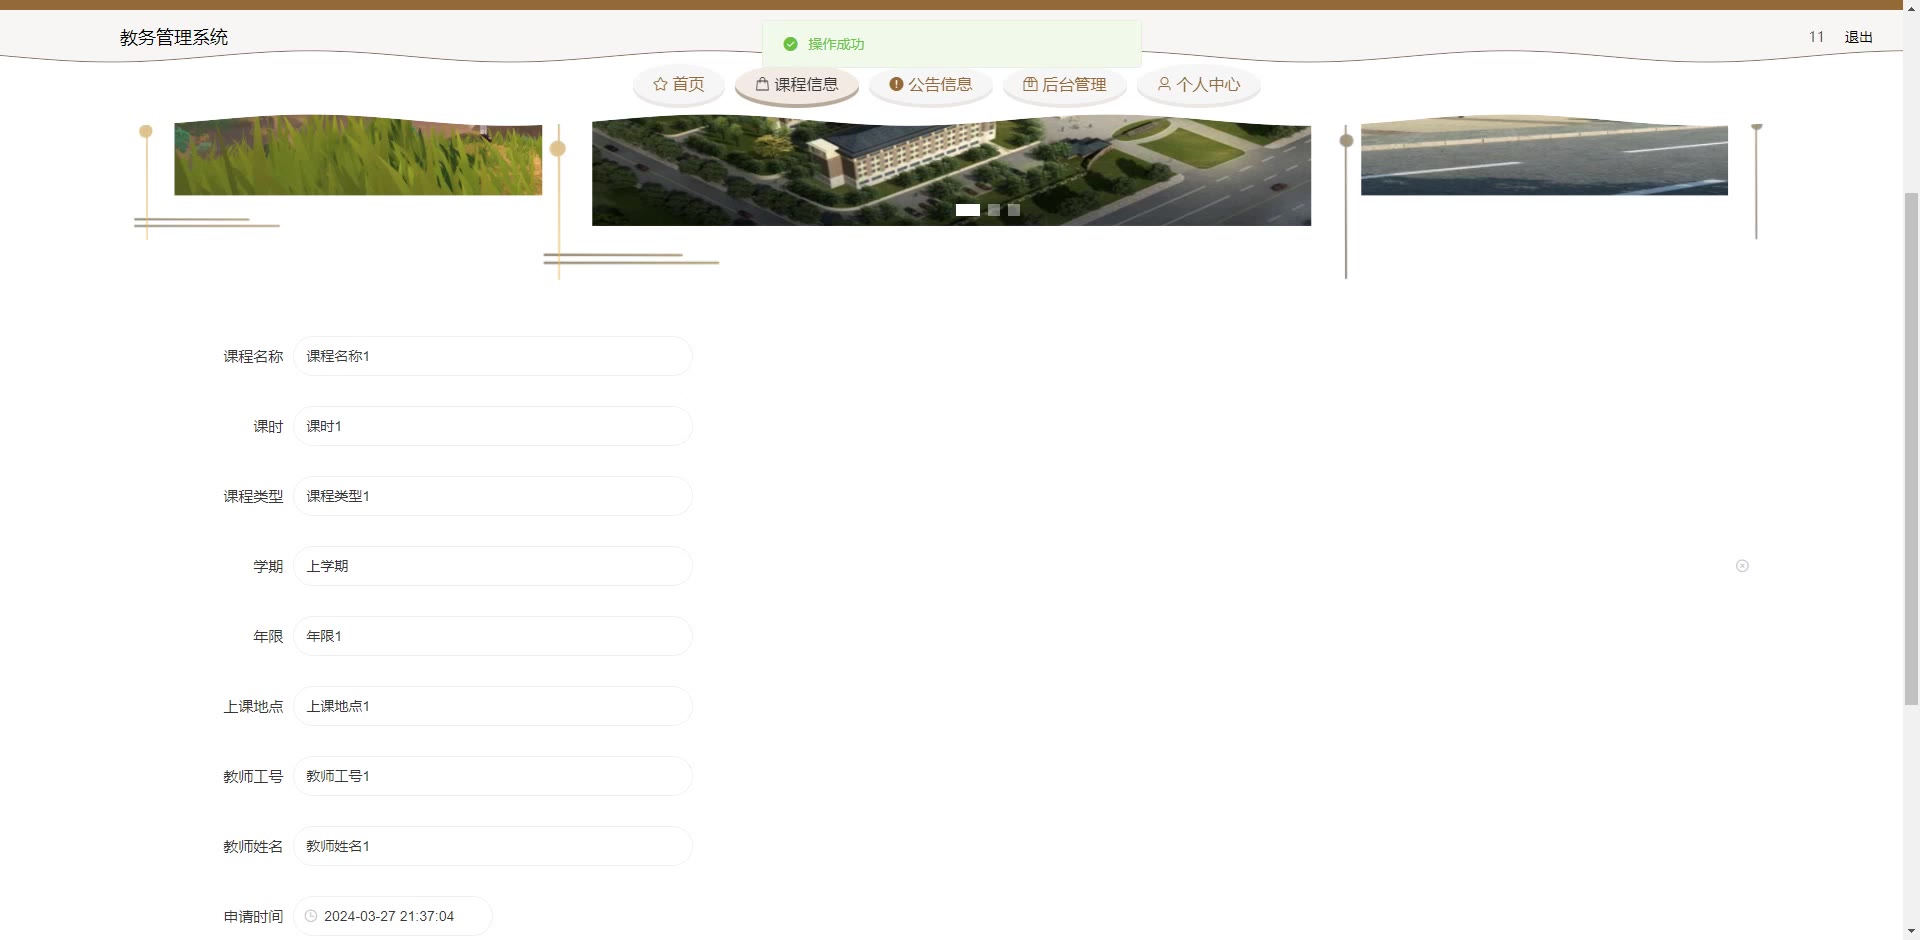
Task: Click the box icon beside 后台管理
Action: pos(1030,84)
